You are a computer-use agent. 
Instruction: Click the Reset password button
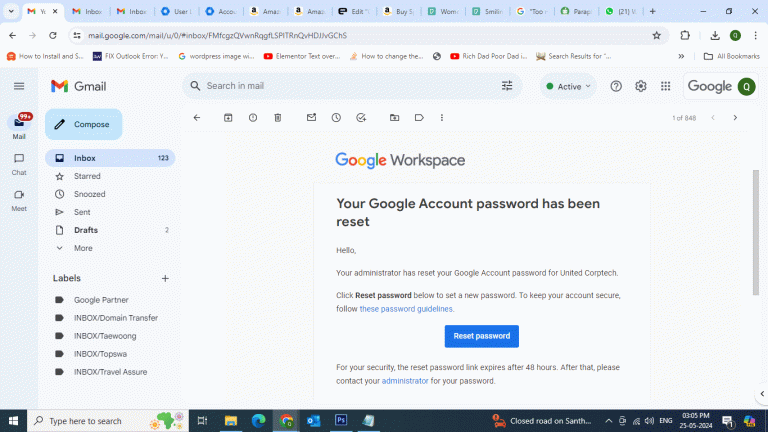482,336
